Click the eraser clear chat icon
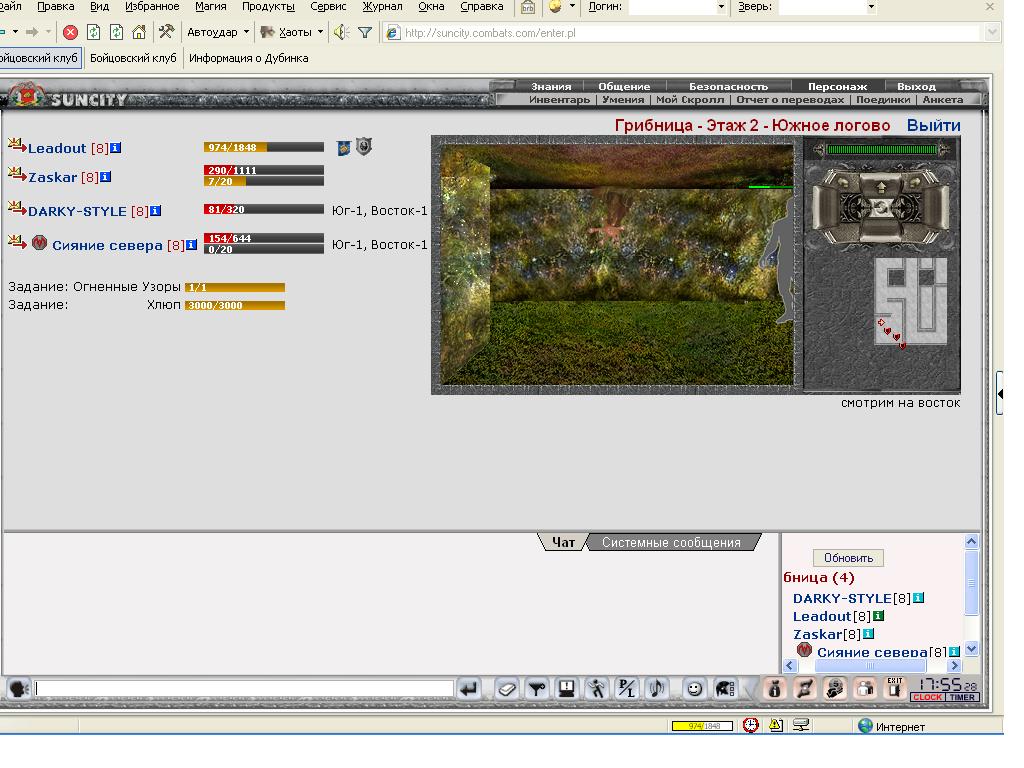 click(x=507, y=688)
